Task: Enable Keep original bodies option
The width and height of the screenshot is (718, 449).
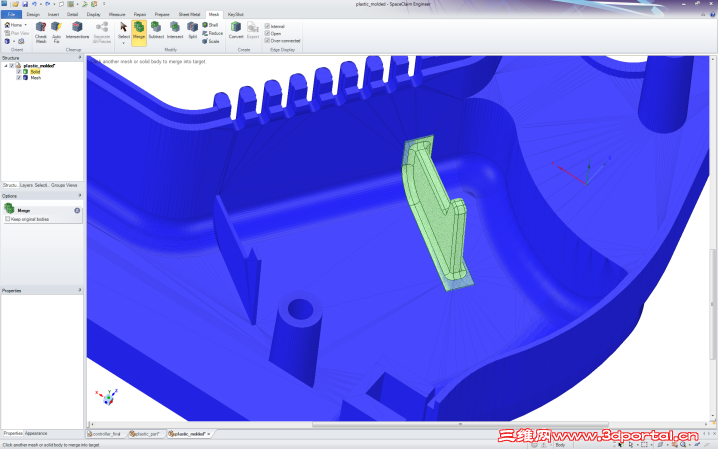Action: point(7,219)
